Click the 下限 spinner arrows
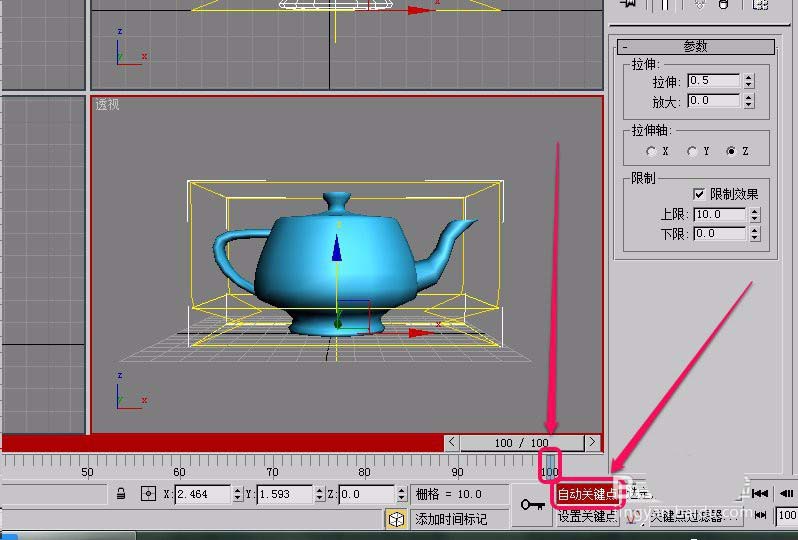 coord(755,234)
